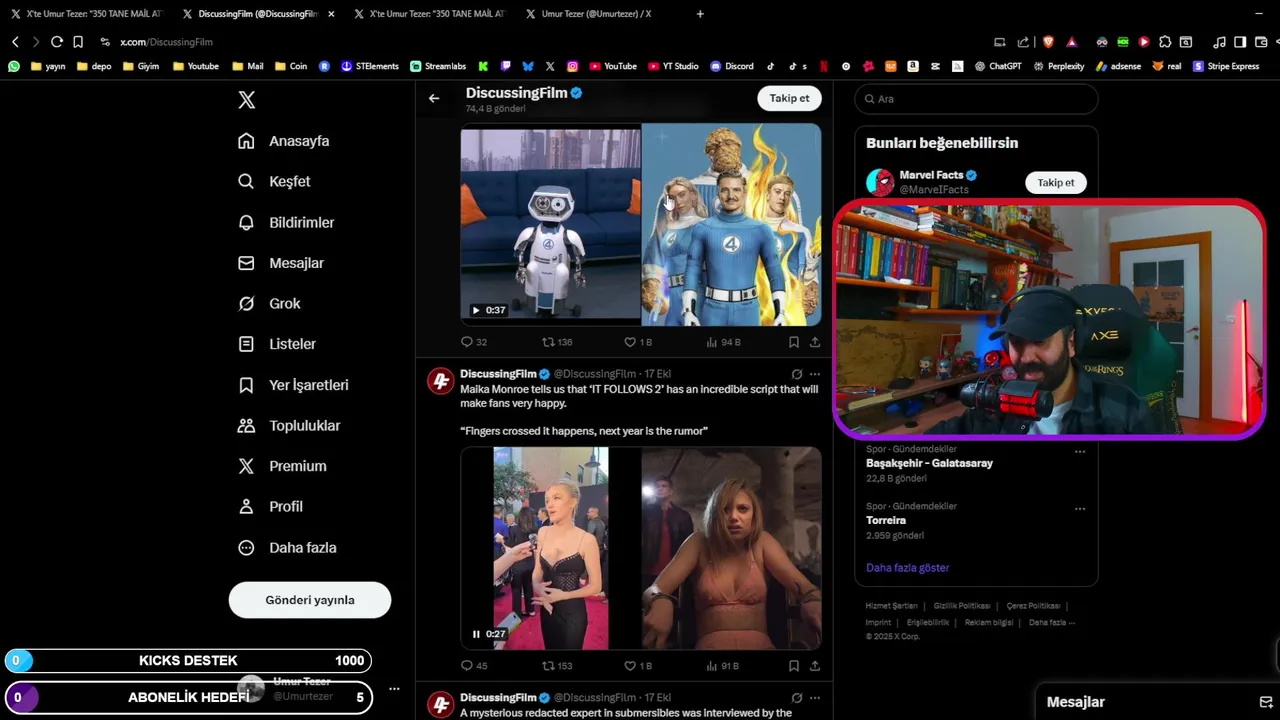
Task: Go to Anasayfa in the sidebar
Action: [x=284, y=141]
